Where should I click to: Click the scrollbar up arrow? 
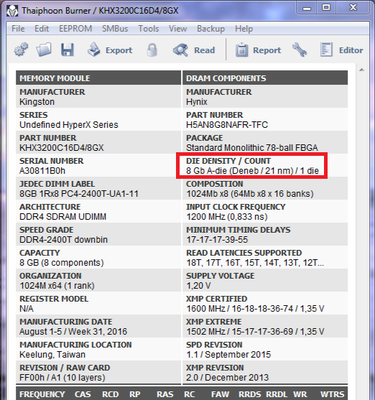(362, 70)
